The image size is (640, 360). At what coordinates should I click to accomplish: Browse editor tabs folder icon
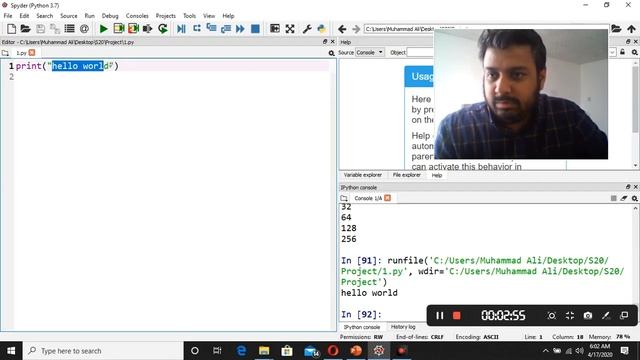5,53
